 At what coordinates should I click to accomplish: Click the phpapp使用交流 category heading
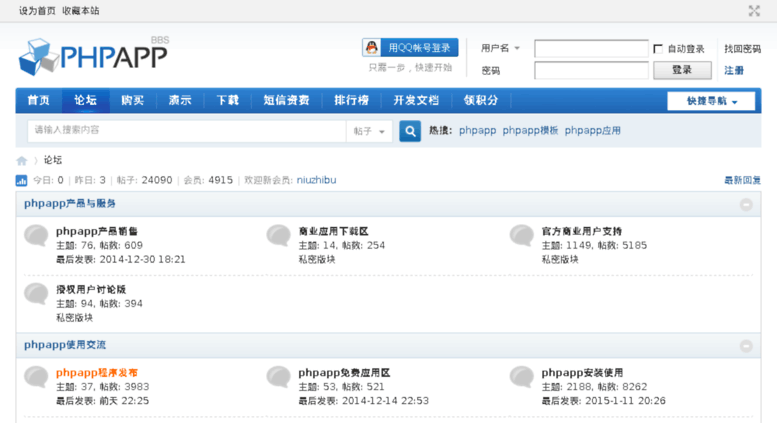click(65, 345)
